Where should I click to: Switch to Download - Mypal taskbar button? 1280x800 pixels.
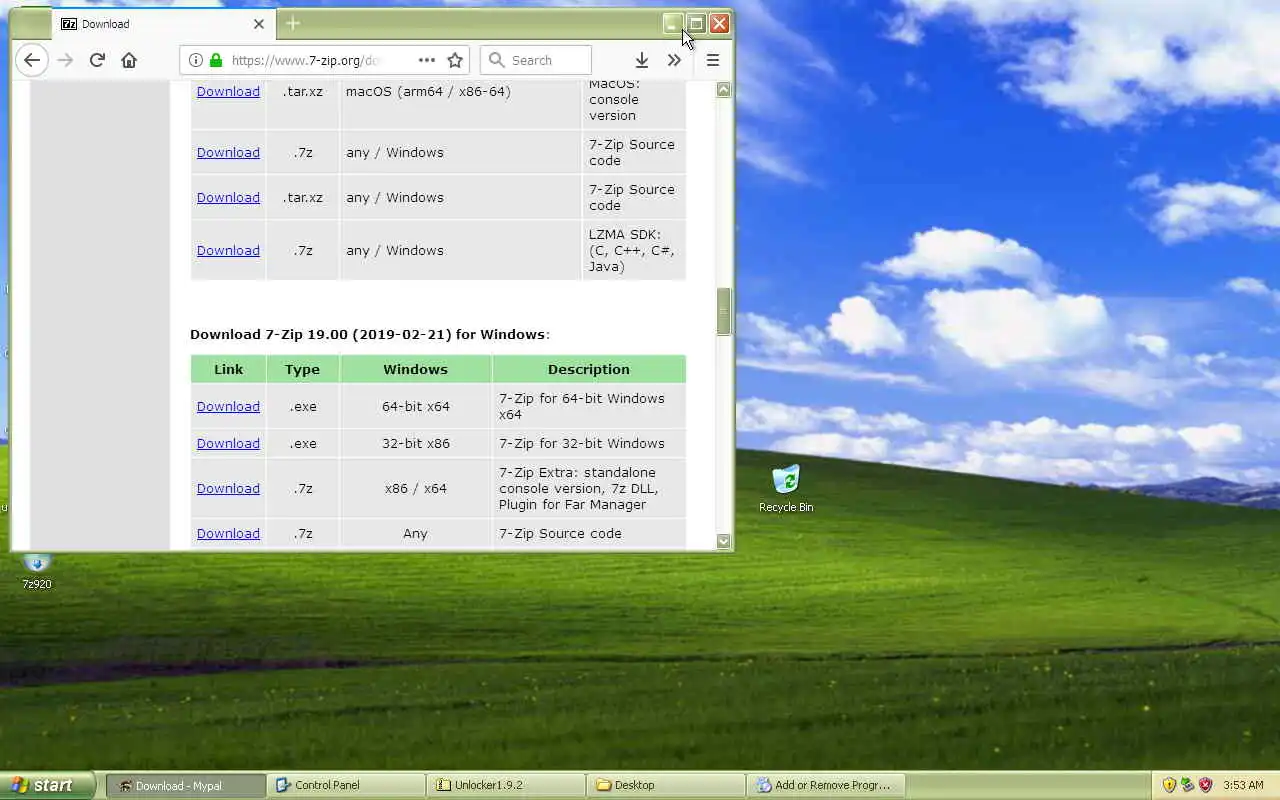click(x=186, y=785)
